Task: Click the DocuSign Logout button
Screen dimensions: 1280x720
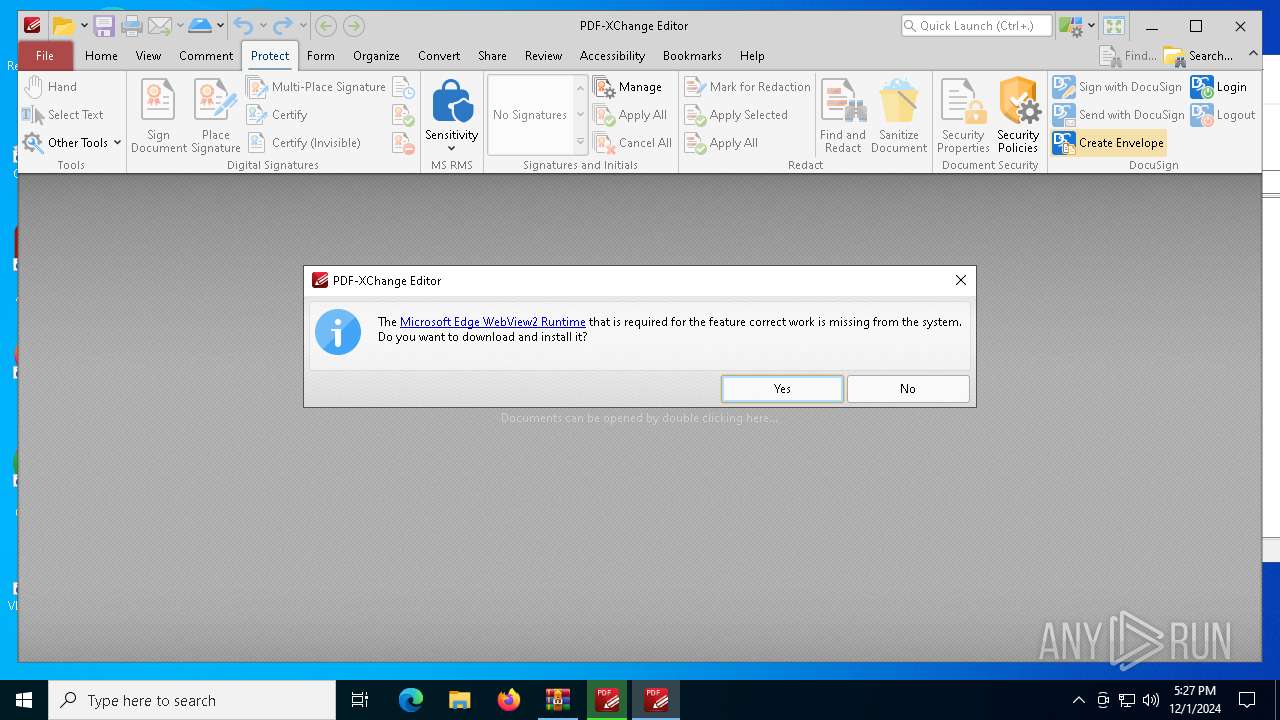Action: [1223, 115]
